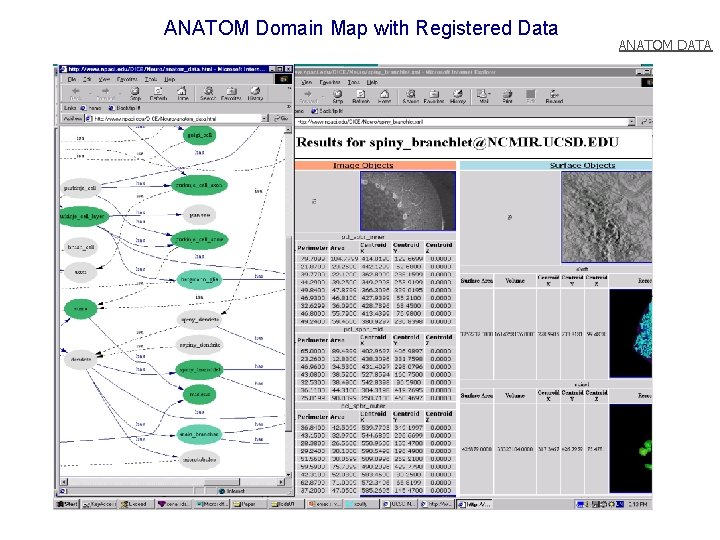The width and height of the screenshot is (720, 540).
Task: Click Forward arrow in left browser window
Action: coord(105,93)
